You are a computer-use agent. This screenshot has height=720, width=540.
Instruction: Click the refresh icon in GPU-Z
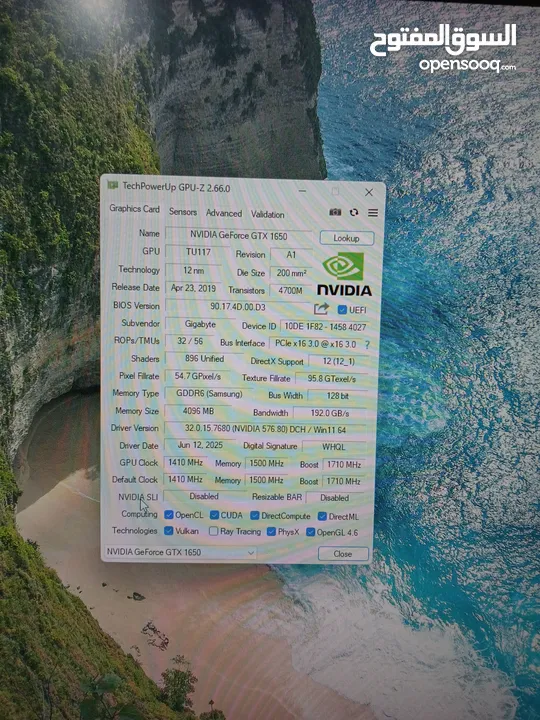pos(354,212)
